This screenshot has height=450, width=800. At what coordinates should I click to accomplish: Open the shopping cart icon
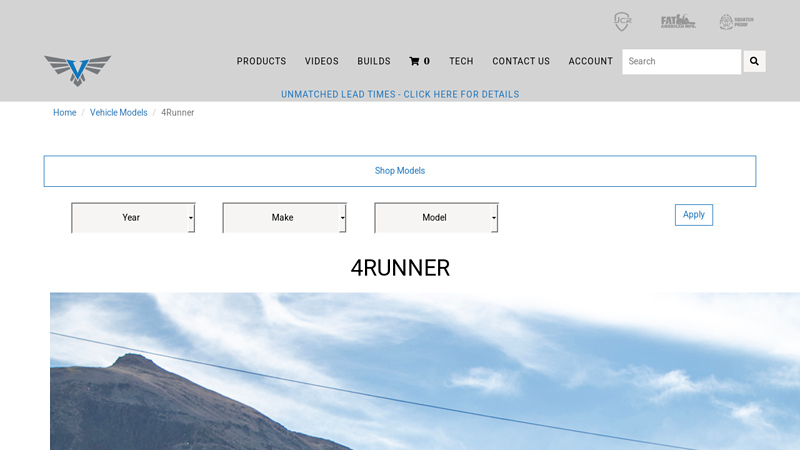[419, 61]
